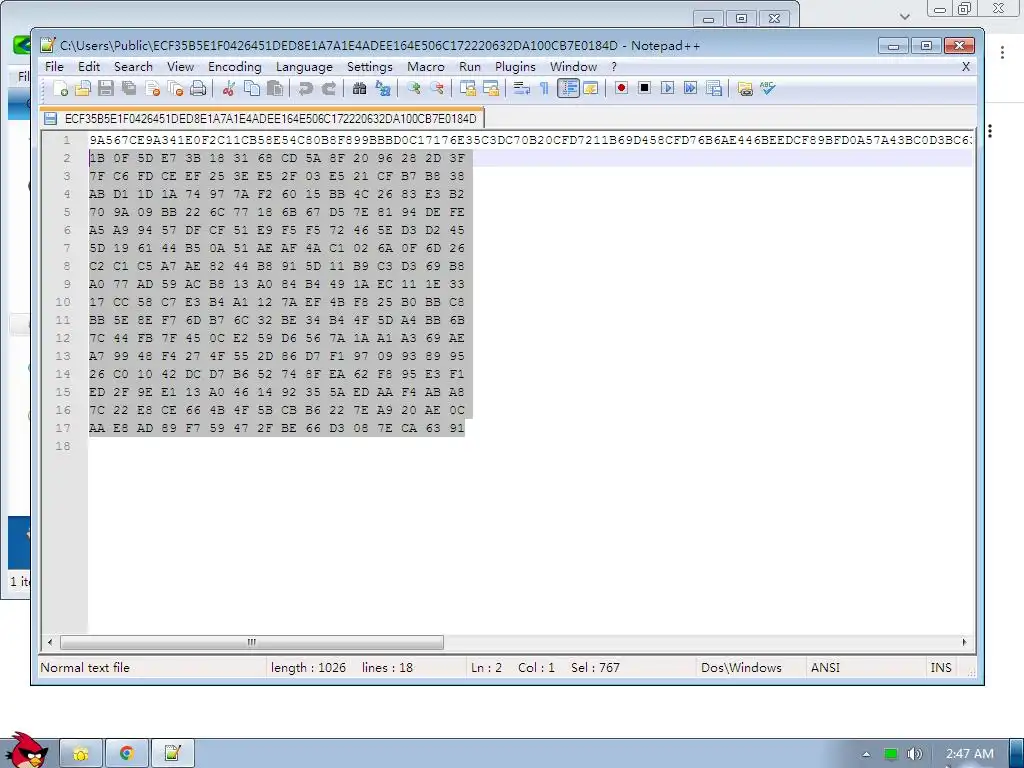This screenshot has height=768, width=1024.
Task: Zoom out using magnifier minus icon
Action: click(x=436, y=88)
